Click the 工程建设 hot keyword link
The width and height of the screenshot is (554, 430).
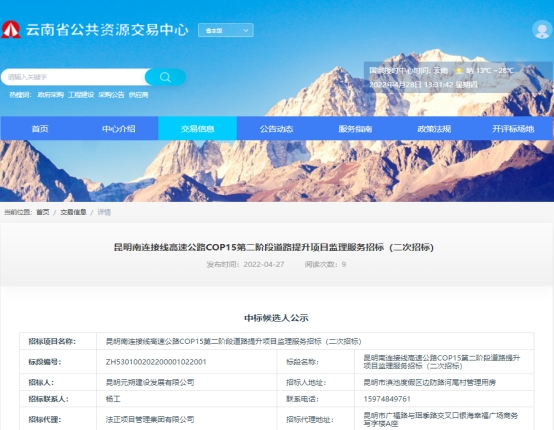[x=81, y=95]
